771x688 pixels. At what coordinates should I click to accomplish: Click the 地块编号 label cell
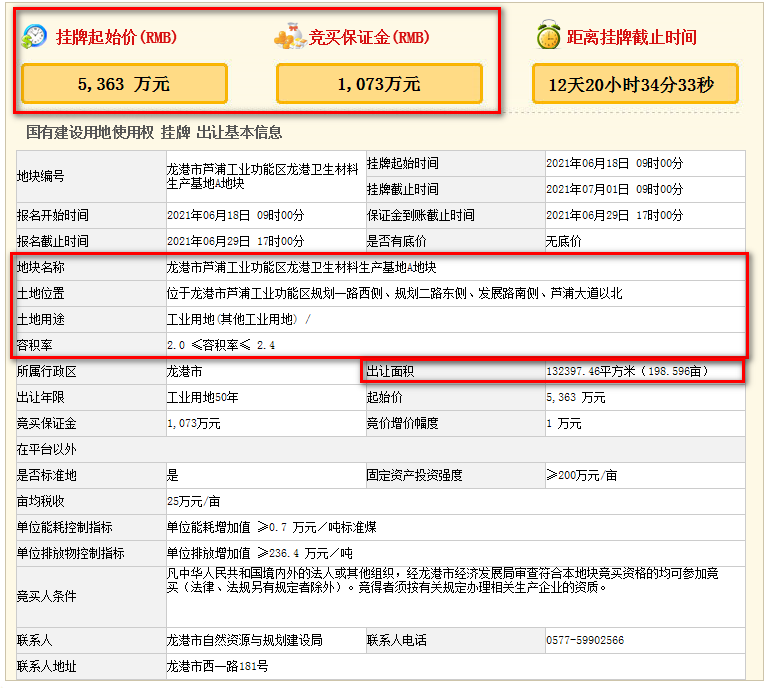[x=91, y=176]
